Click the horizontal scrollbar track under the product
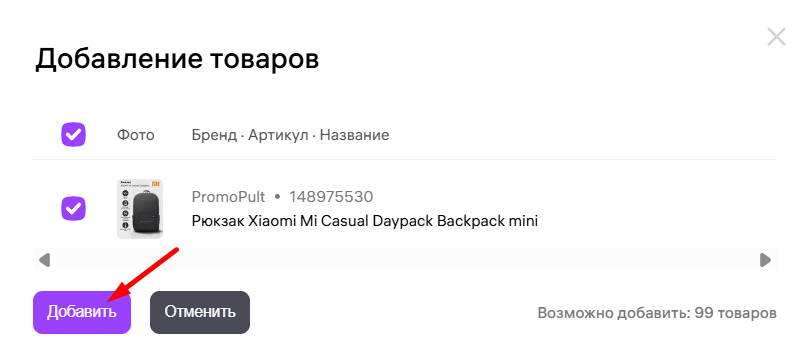The height and width of the screenshot is (362, 812). pos(405,260)
